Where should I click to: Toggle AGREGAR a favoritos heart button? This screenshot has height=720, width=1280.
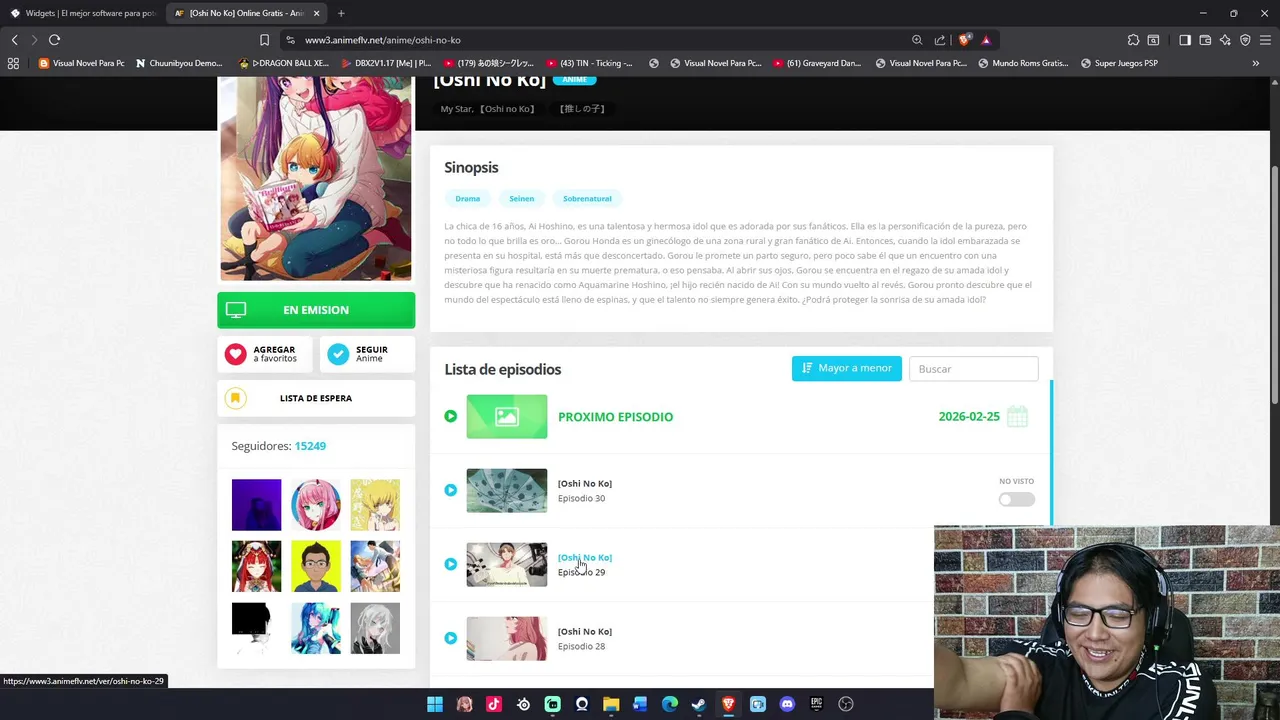(265, 354)
